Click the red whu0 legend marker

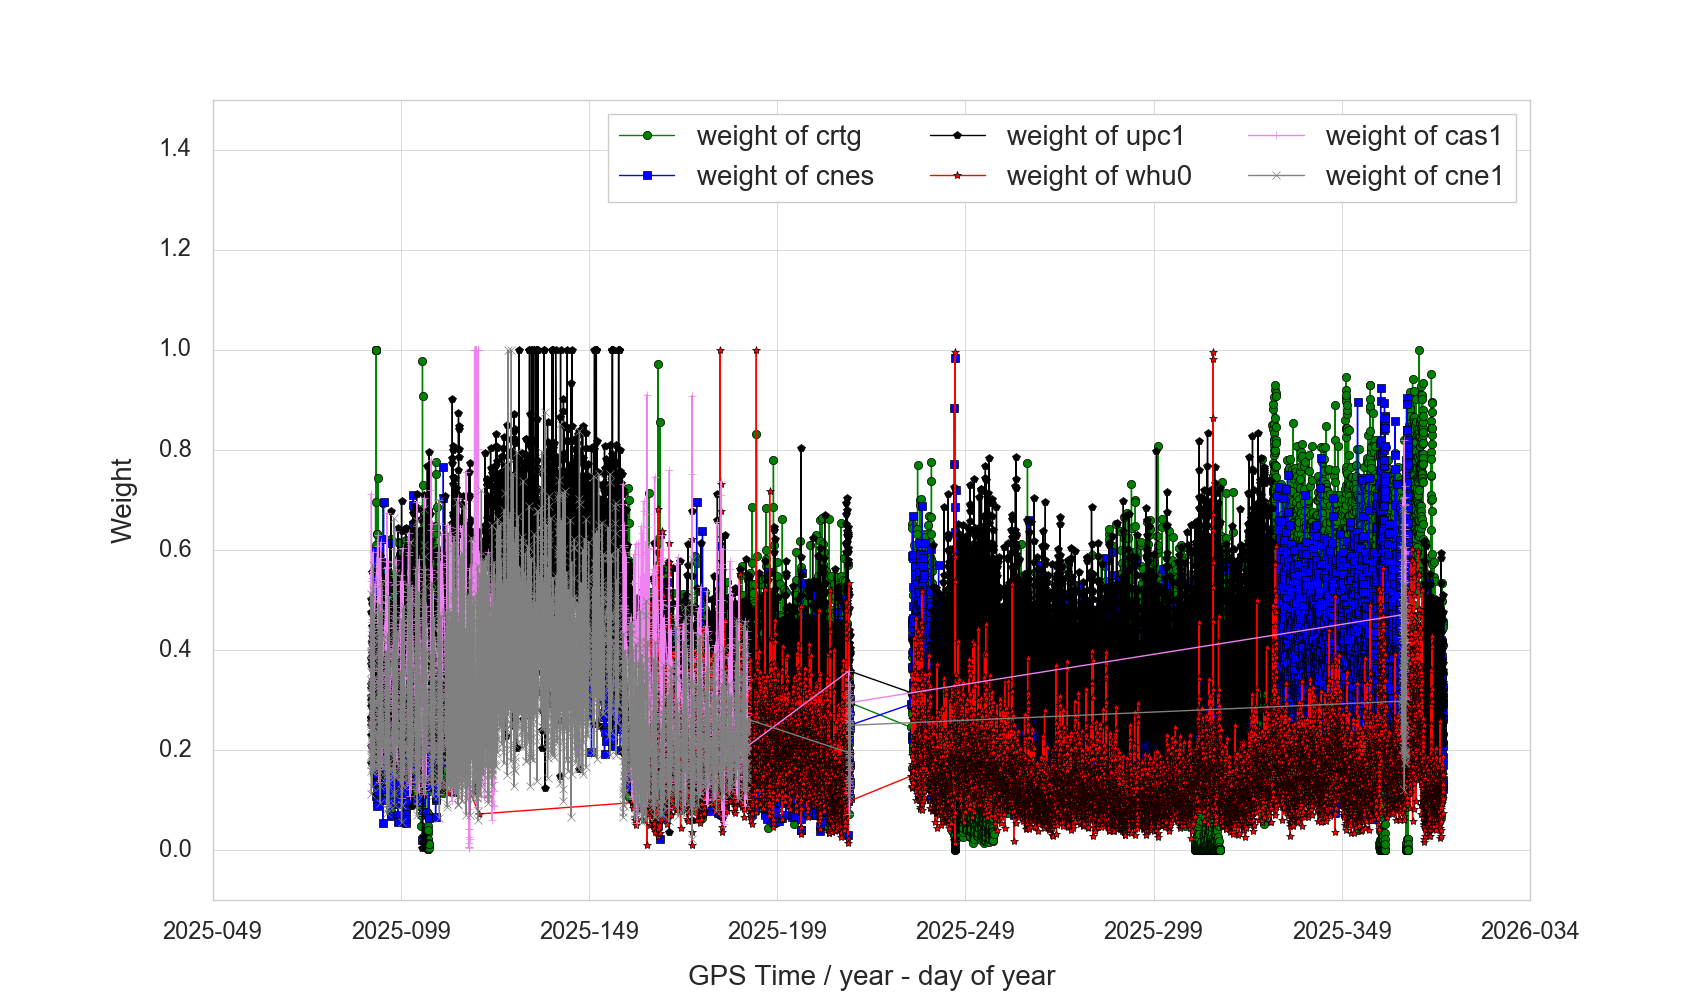tap(957, 176)
